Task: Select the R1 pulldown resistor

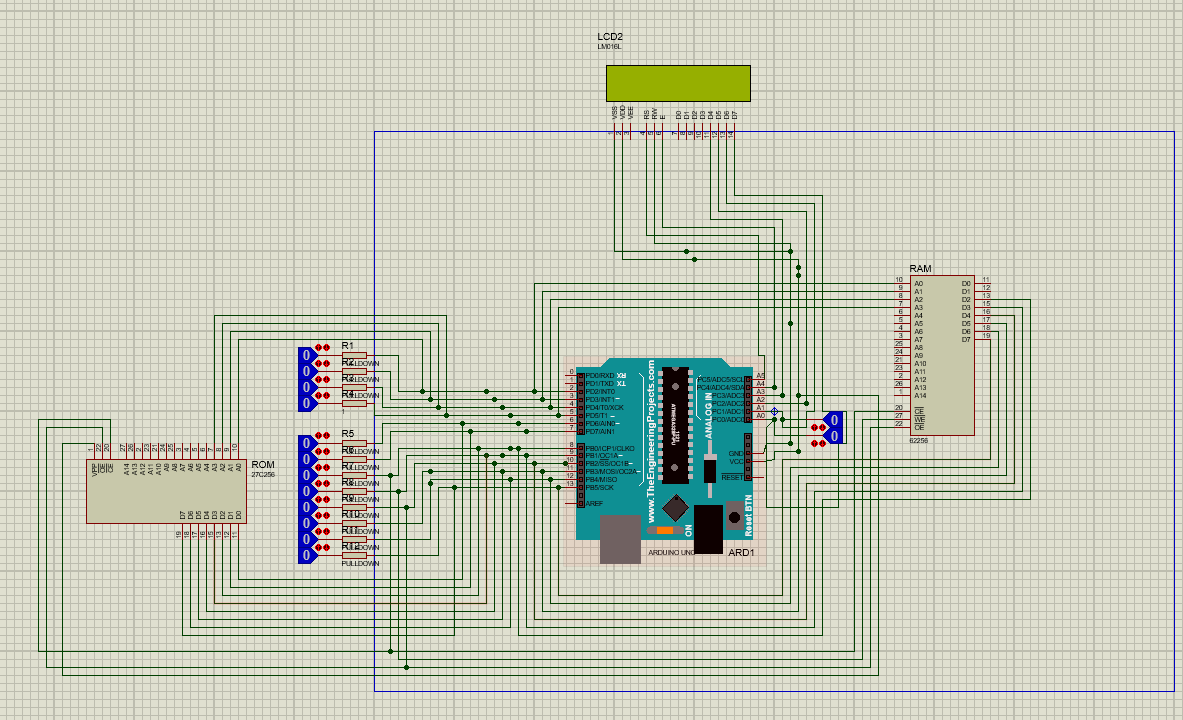Action: tap(354, 356)
